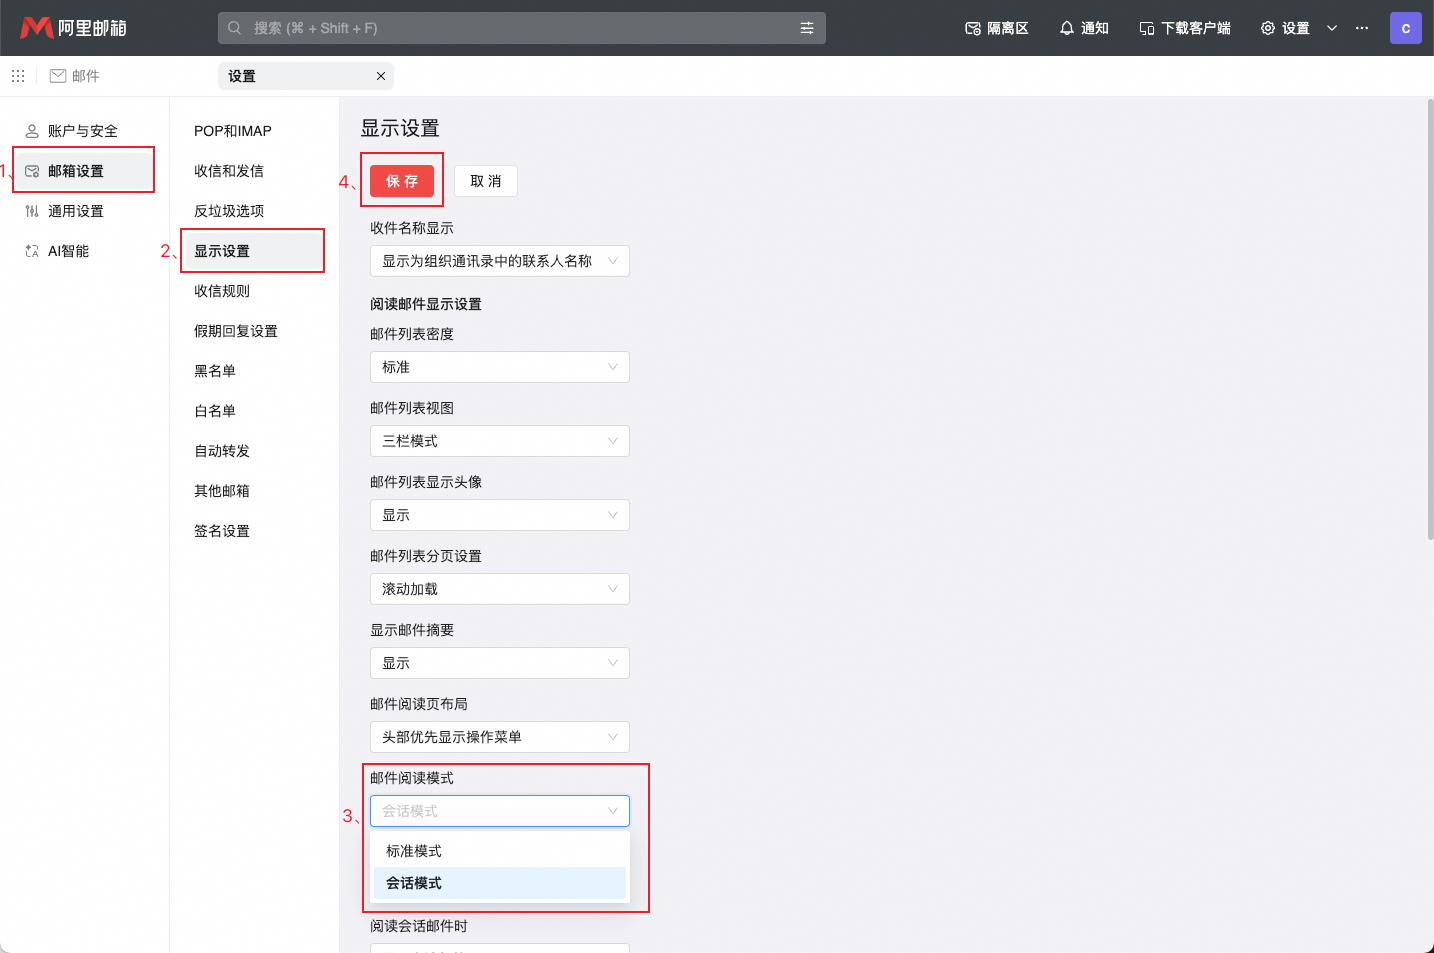Go to 账户与安全 in sidebar
The image size is (1434, 953).
click(x=82, y=131)
